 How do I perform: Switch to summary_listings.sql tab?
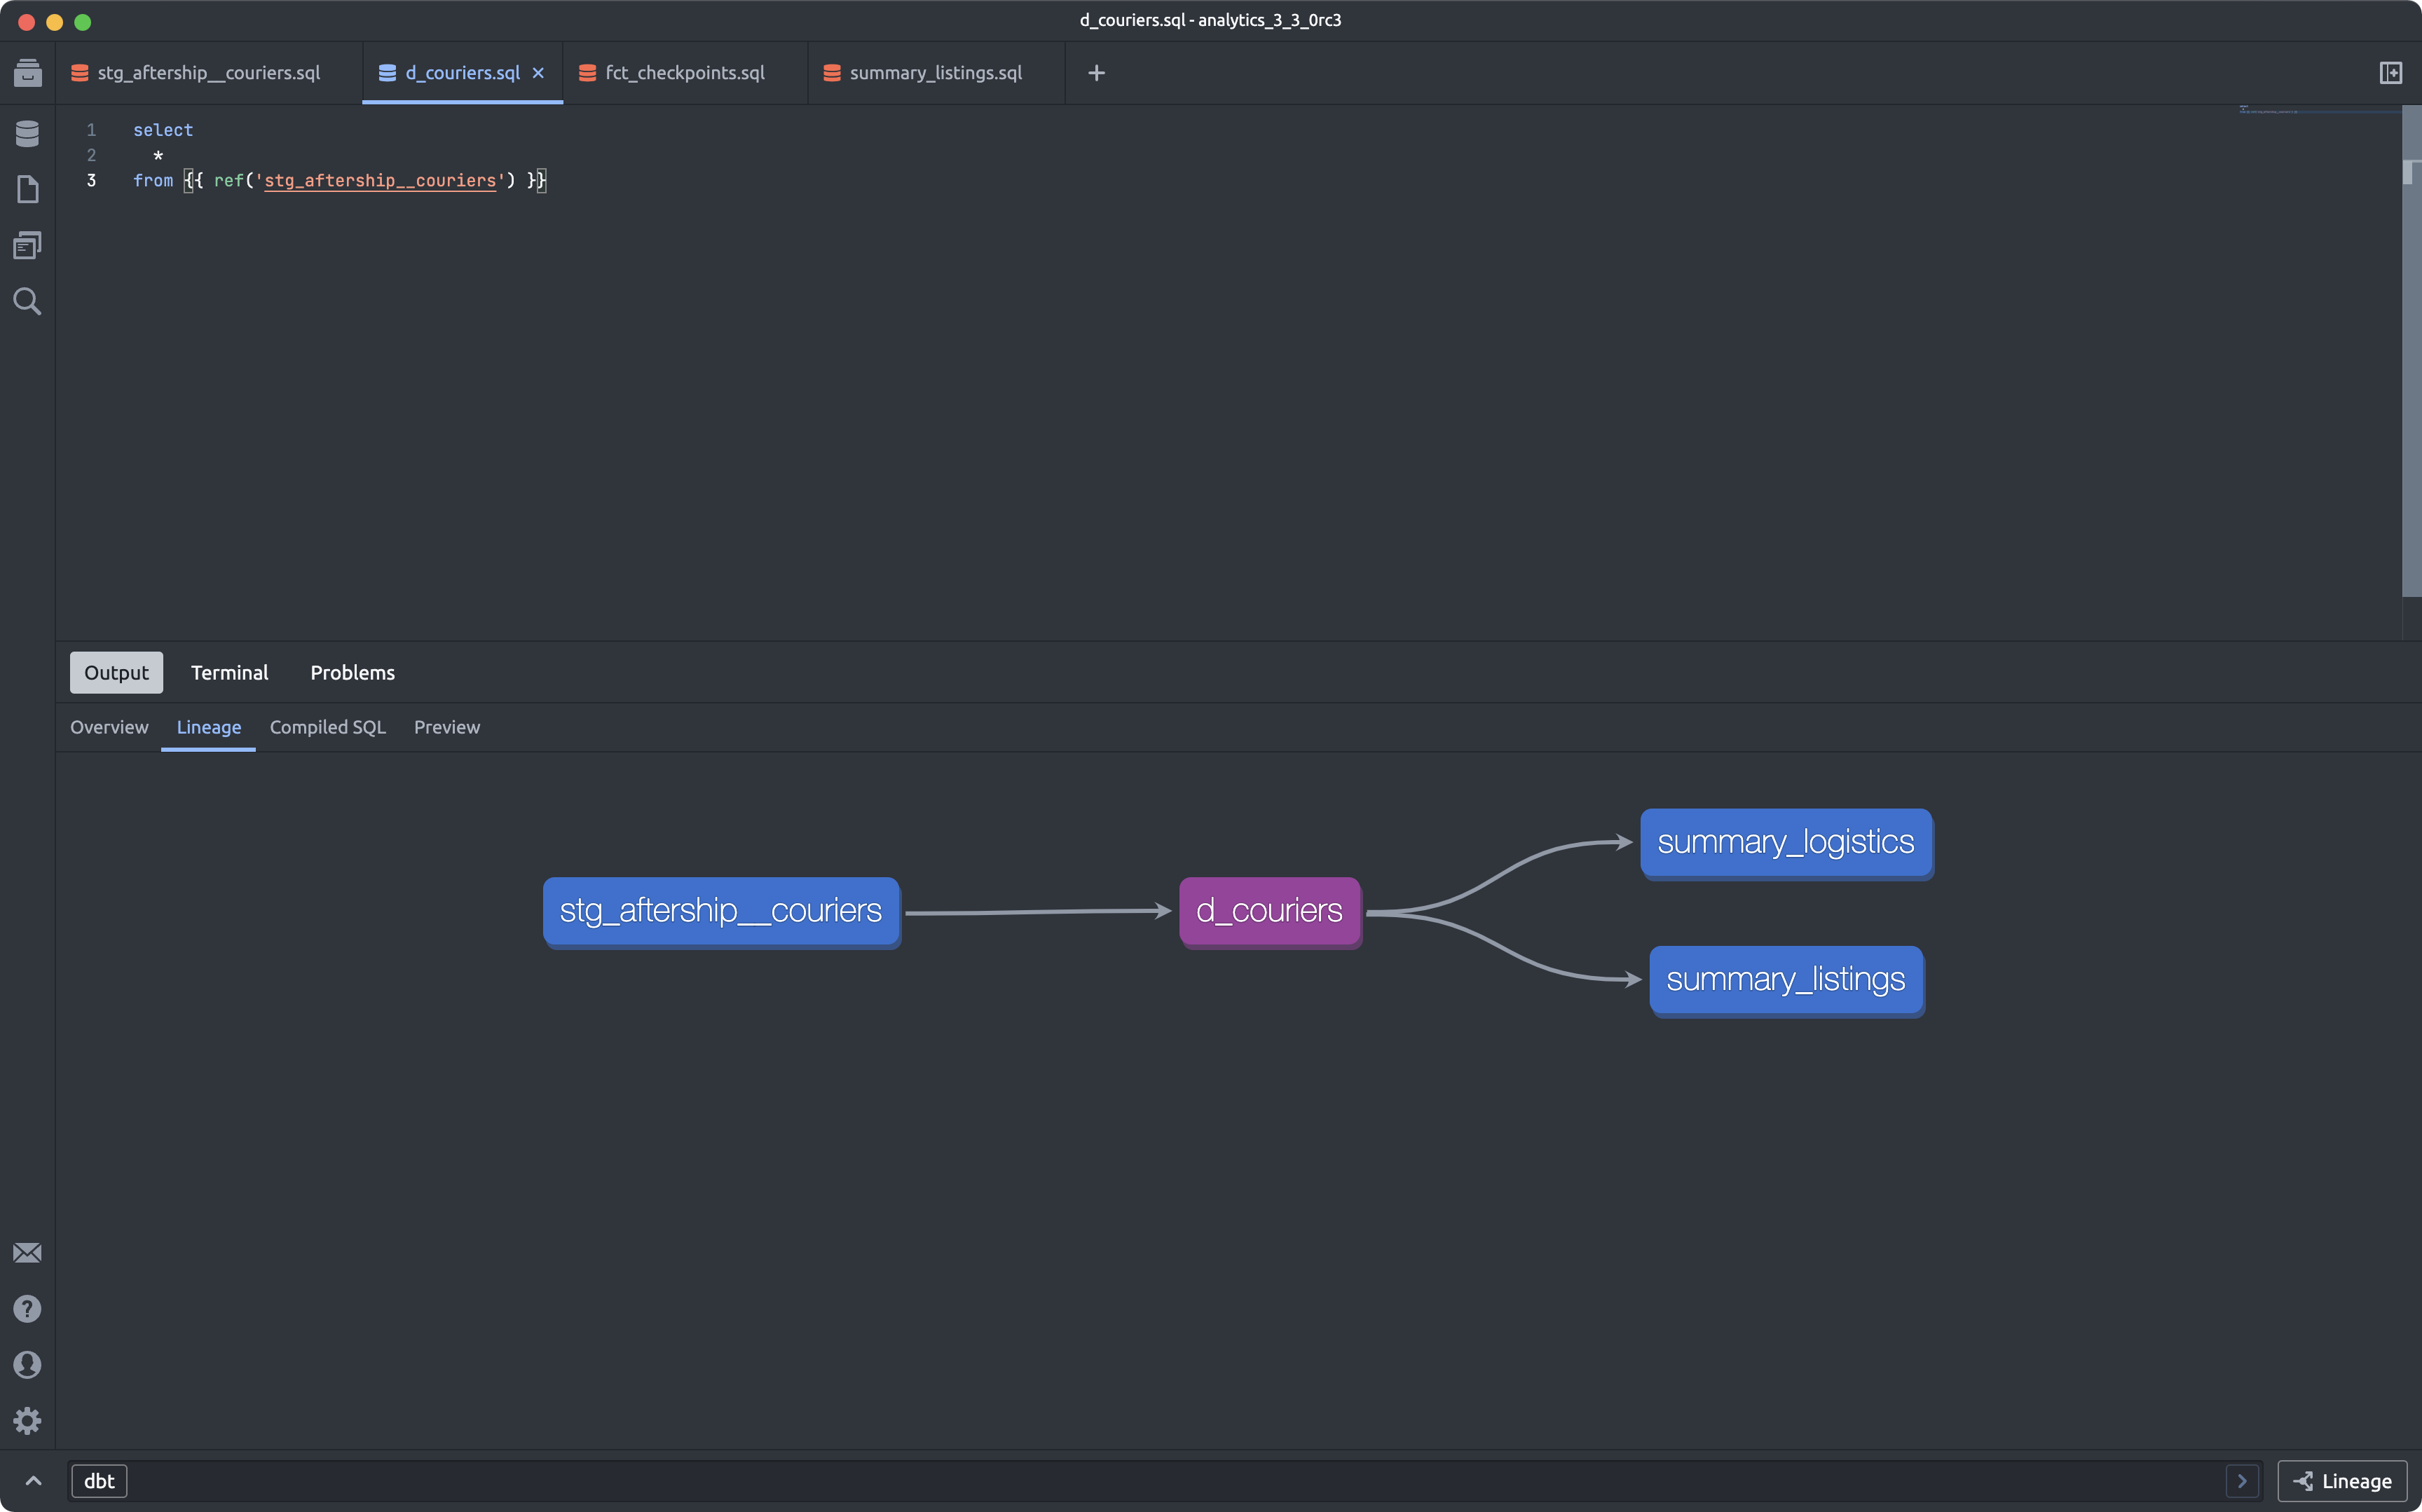pyautogui.click(x=936, y=73)
